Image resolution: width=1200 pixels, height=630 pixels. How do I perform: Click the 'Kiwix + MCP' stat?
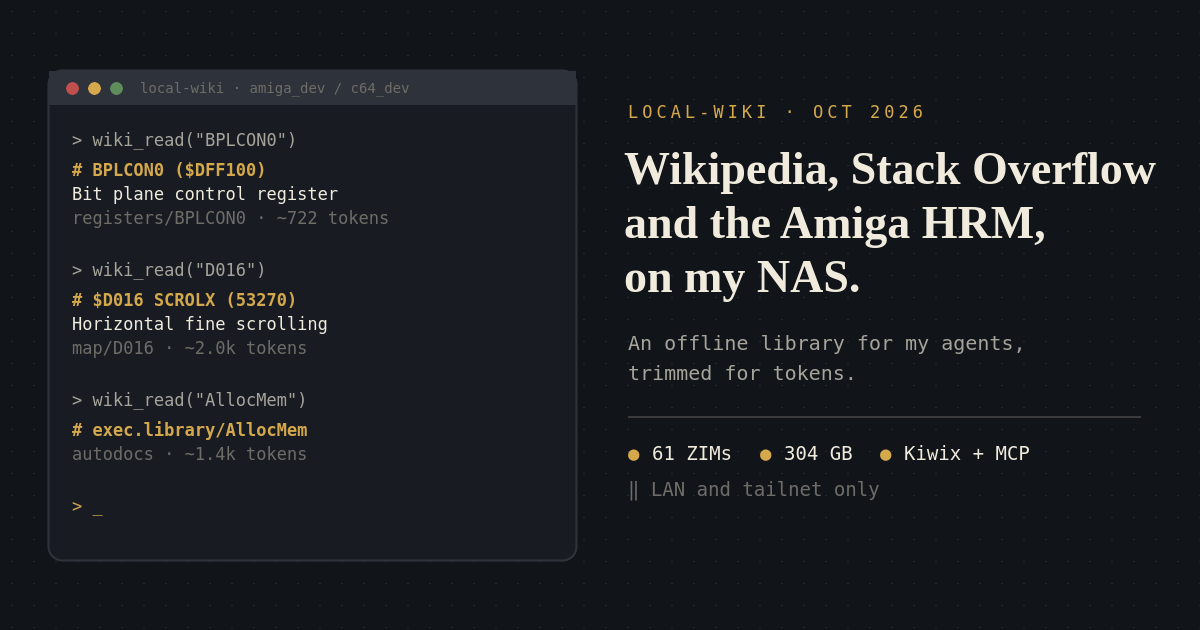(x=966, y=453)
